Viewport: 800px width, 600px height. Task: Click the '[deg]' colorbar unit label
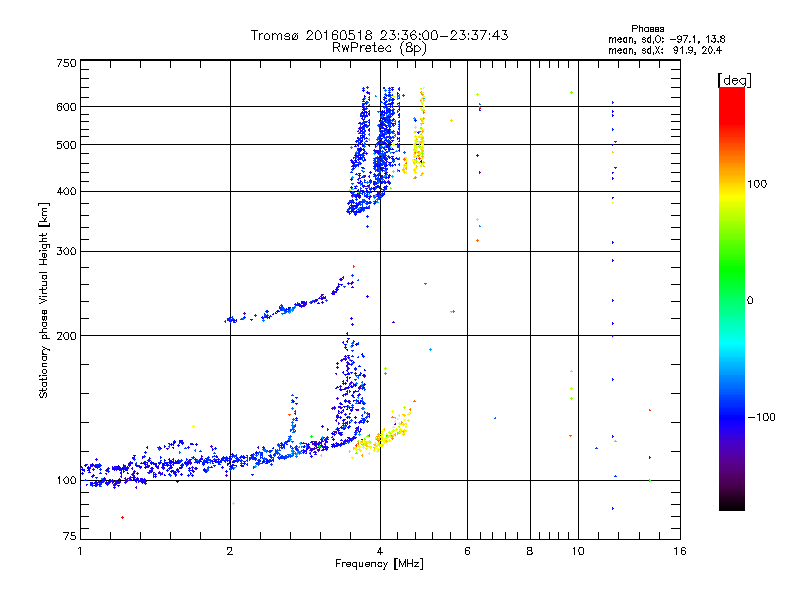(734, 80)
